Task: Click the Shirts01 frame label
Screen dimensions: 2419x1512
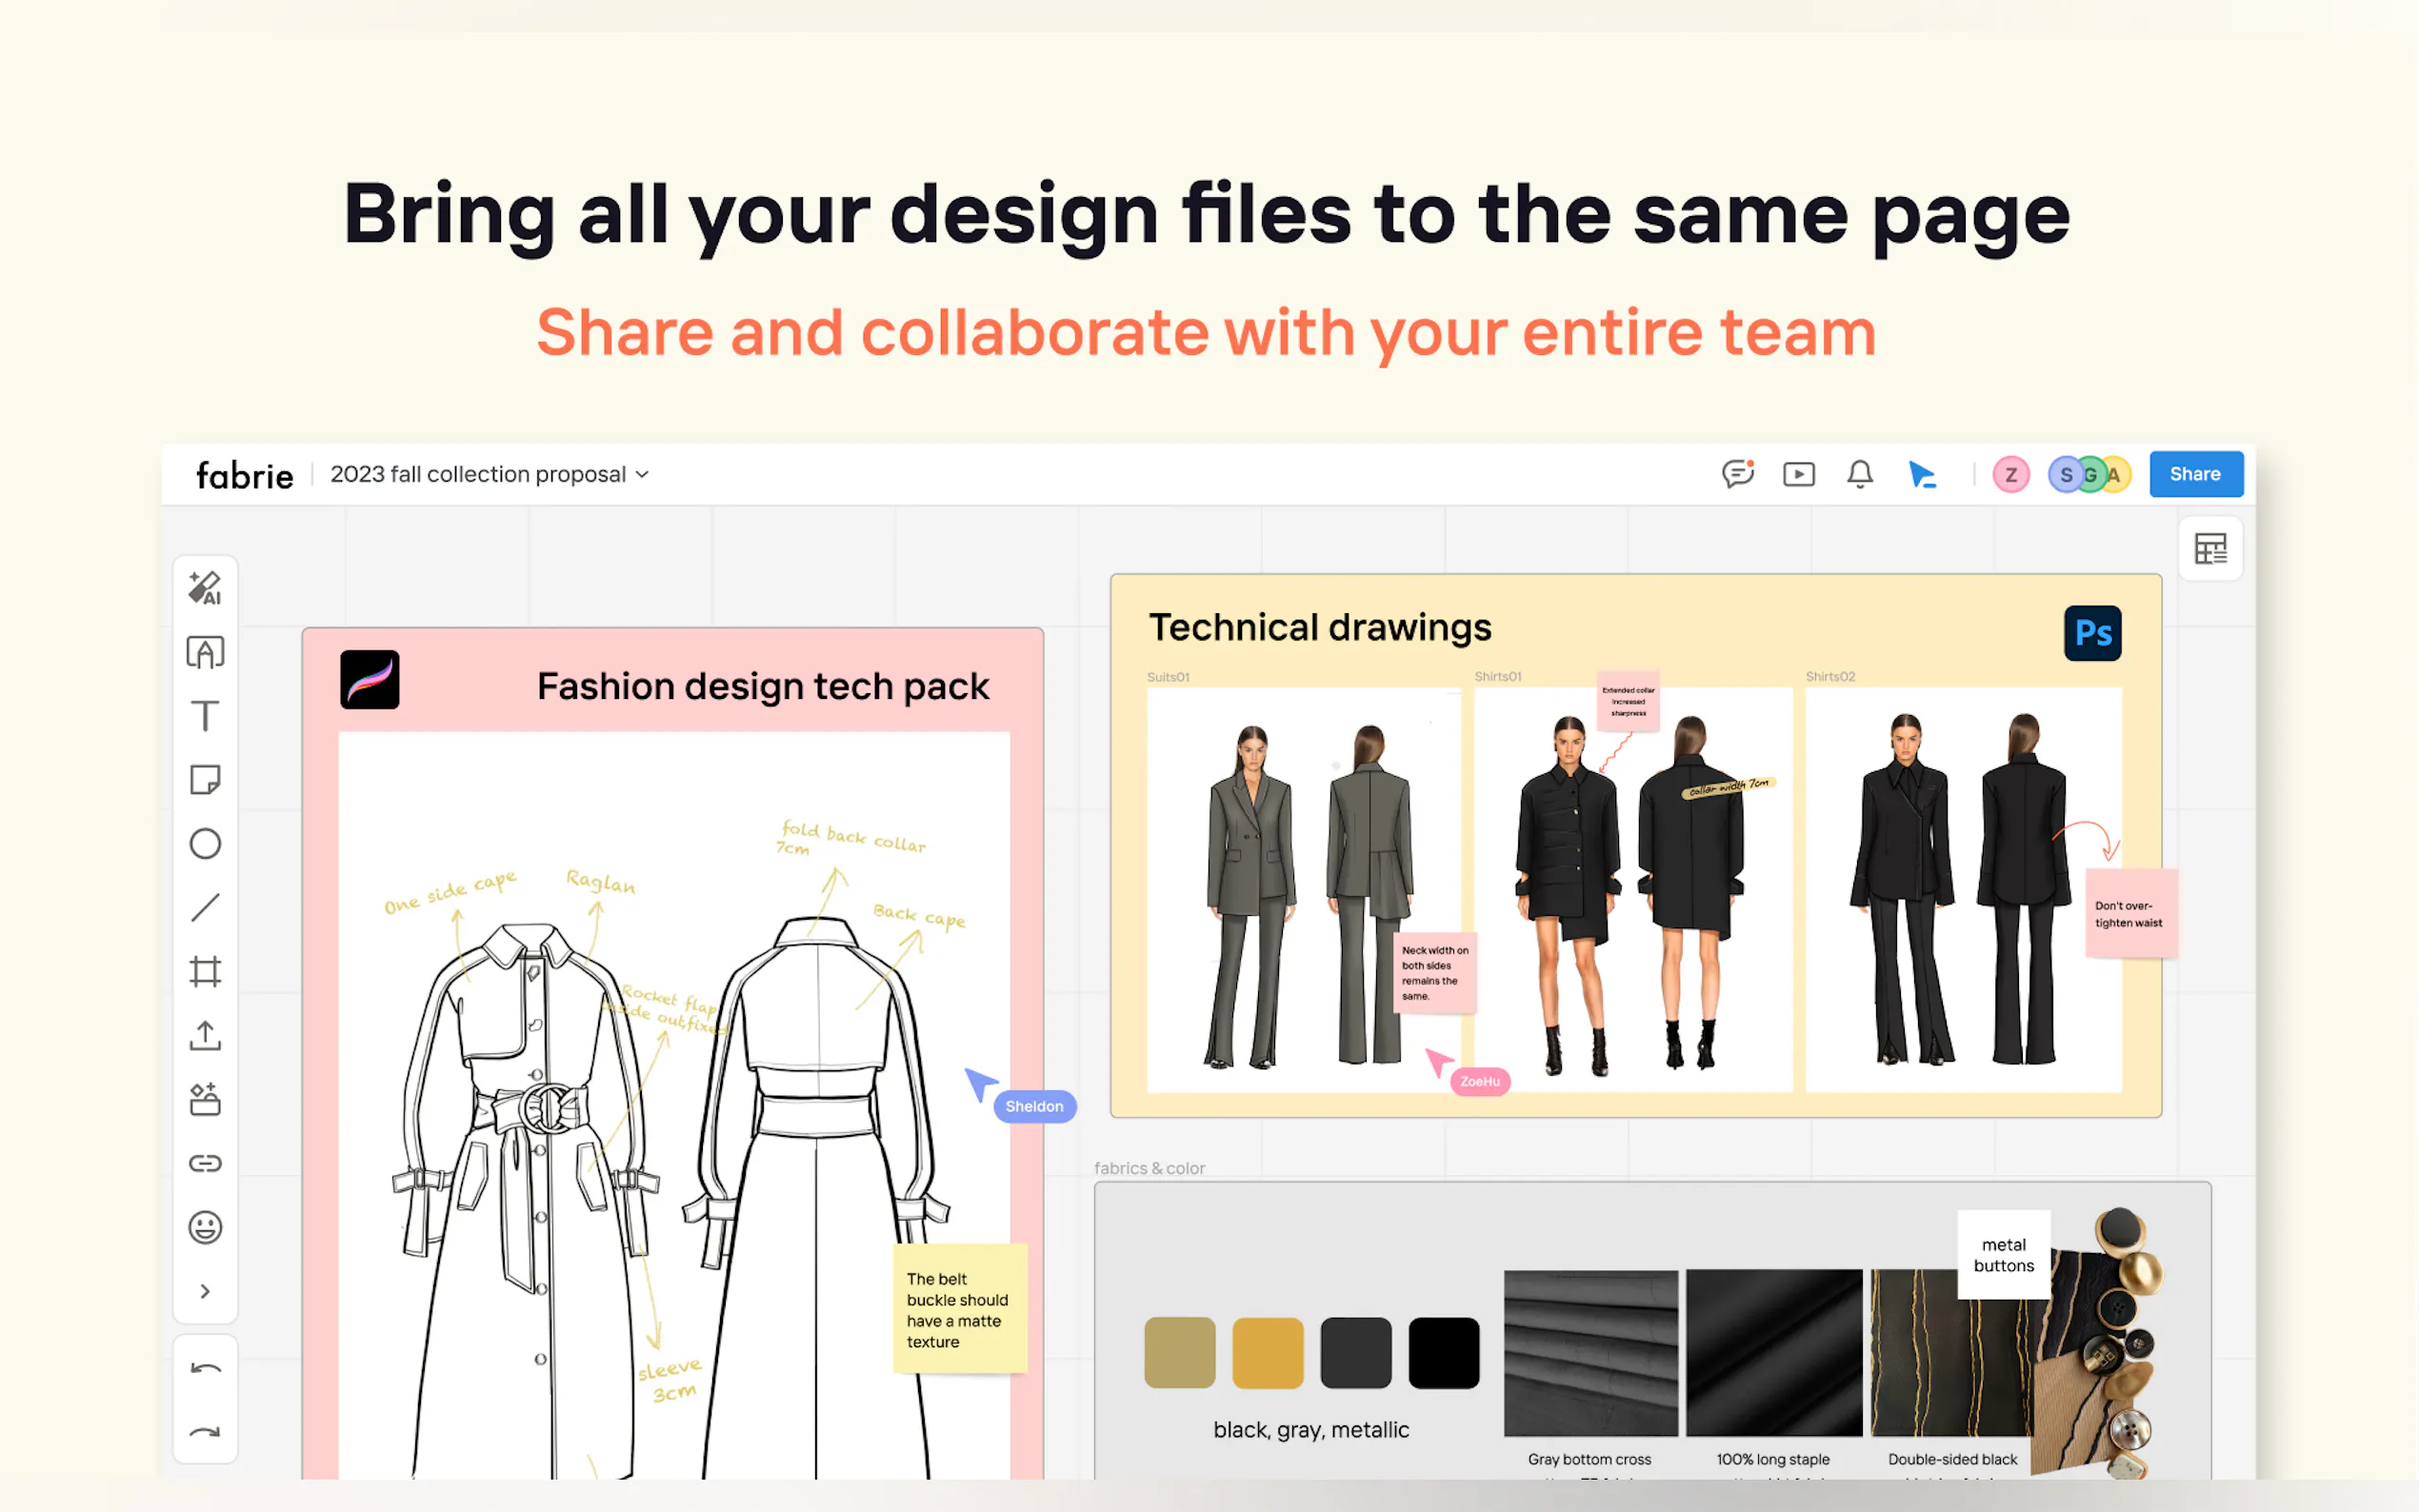Action: click(1498, 677)
